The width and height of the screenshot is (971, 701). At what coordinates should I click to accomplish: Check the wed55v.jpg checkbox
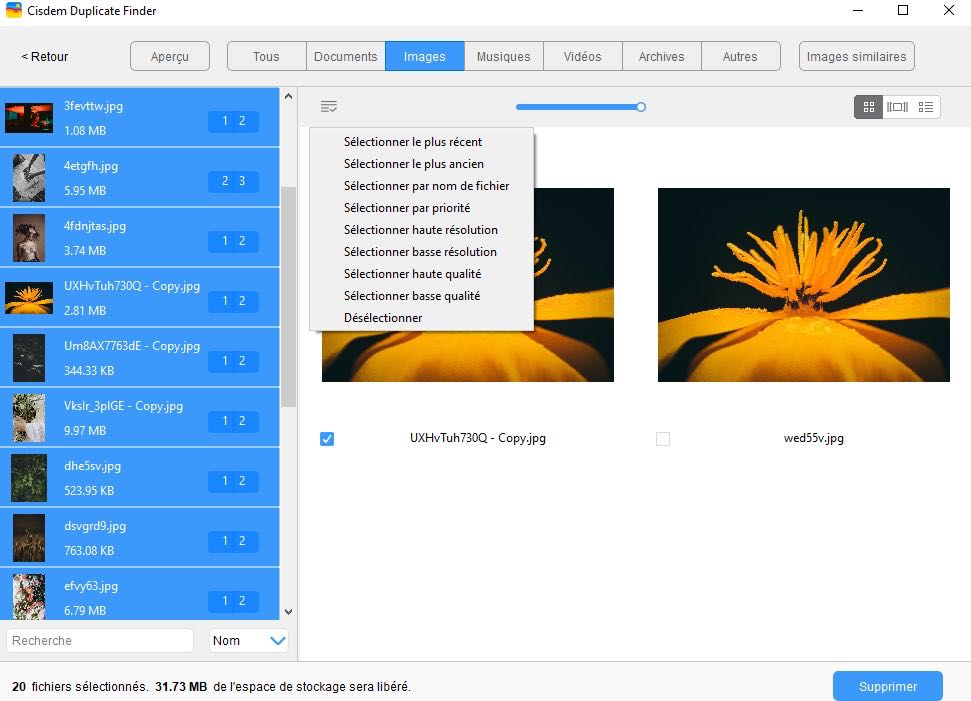tap(662, 439)
